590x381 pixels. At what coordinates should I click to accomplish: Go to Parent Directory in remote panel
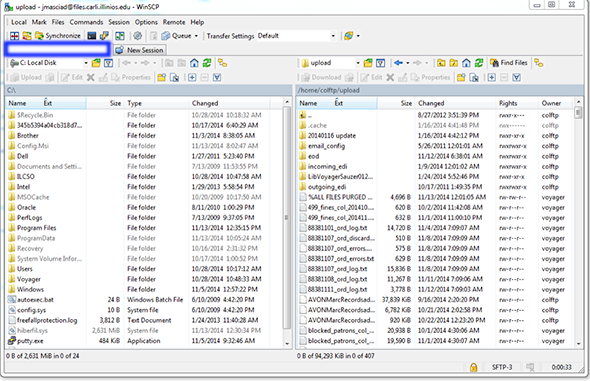point(441,63)
